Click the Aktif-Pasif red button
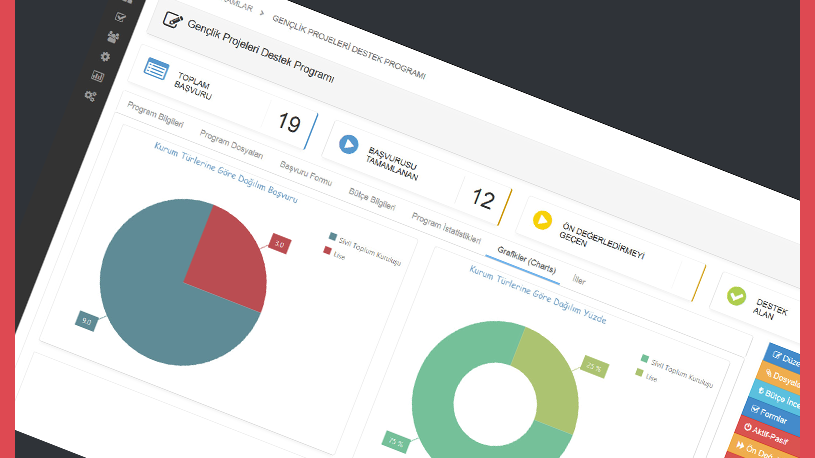This screenshot has width=815, height=458. (x=766, y=434)
